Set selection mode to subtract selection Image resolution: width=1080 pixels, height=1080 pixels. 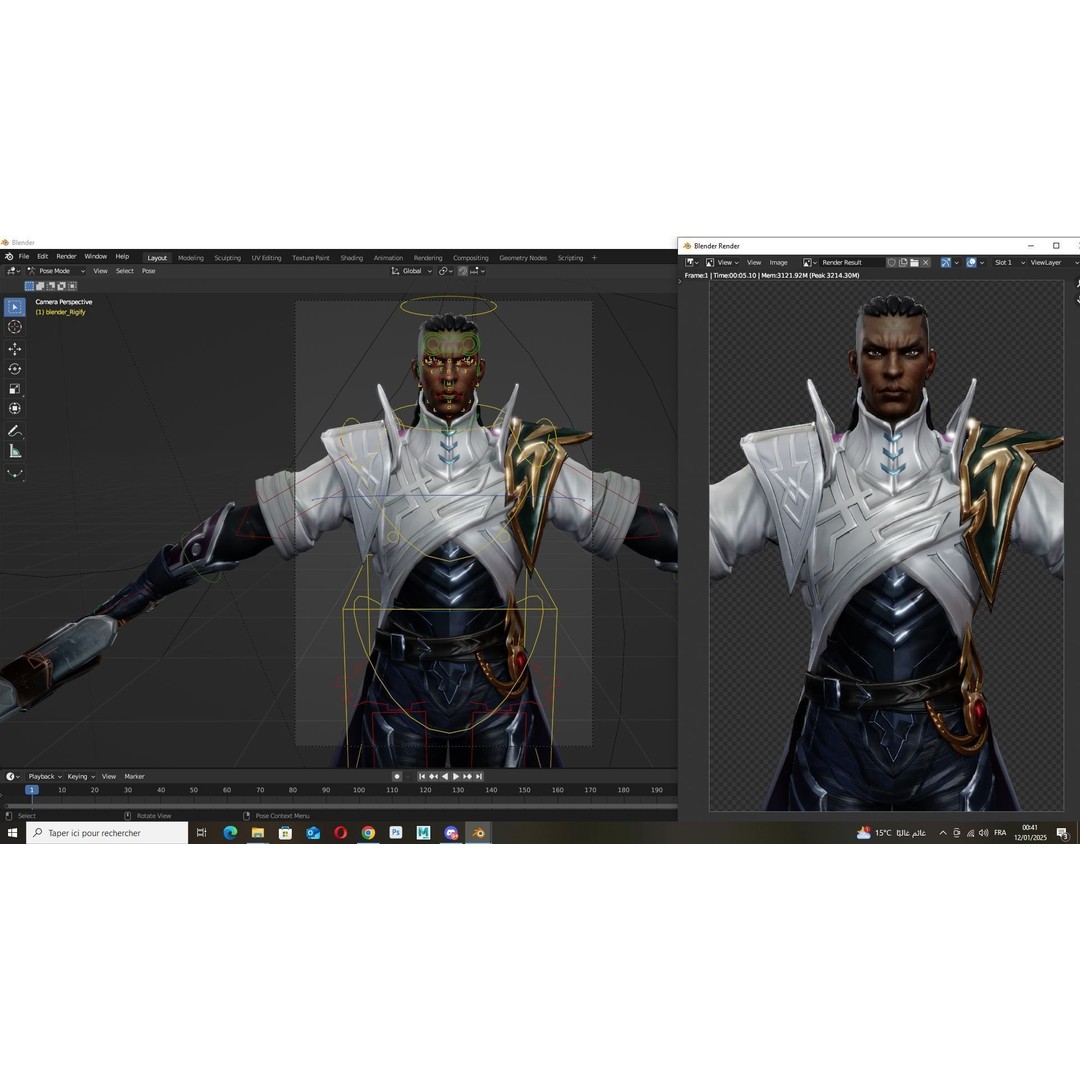tap(51, 286)
